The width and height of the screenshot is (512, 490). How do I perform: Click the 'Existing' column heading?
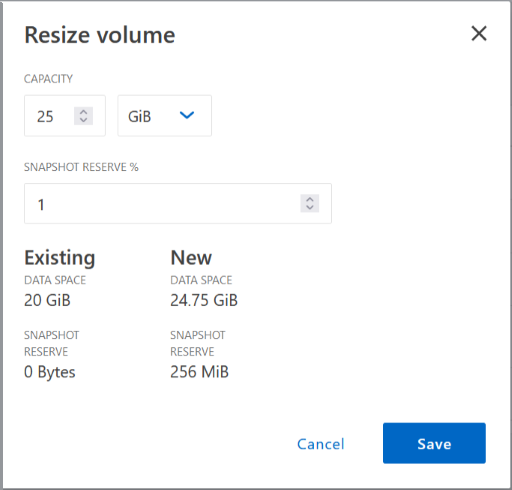click(60, 258)
